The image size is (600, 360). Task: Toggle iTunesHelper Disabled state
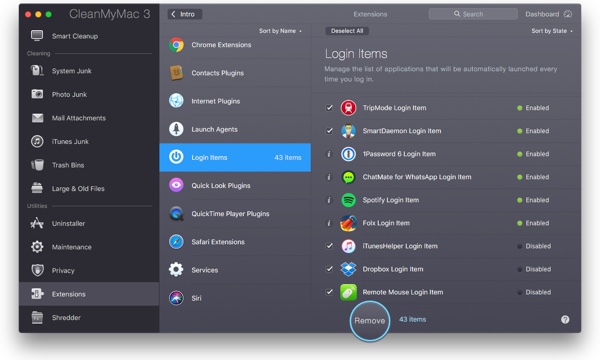tap(534, 246)
